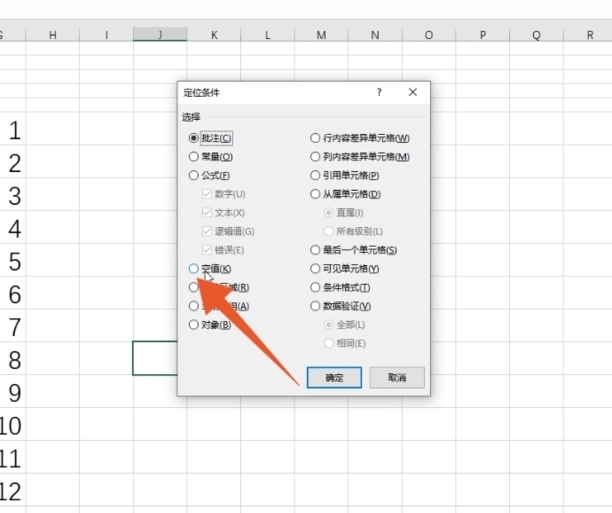Click the help question mark icon
This screenshot has width=612, height=513.
coord(379,92)
